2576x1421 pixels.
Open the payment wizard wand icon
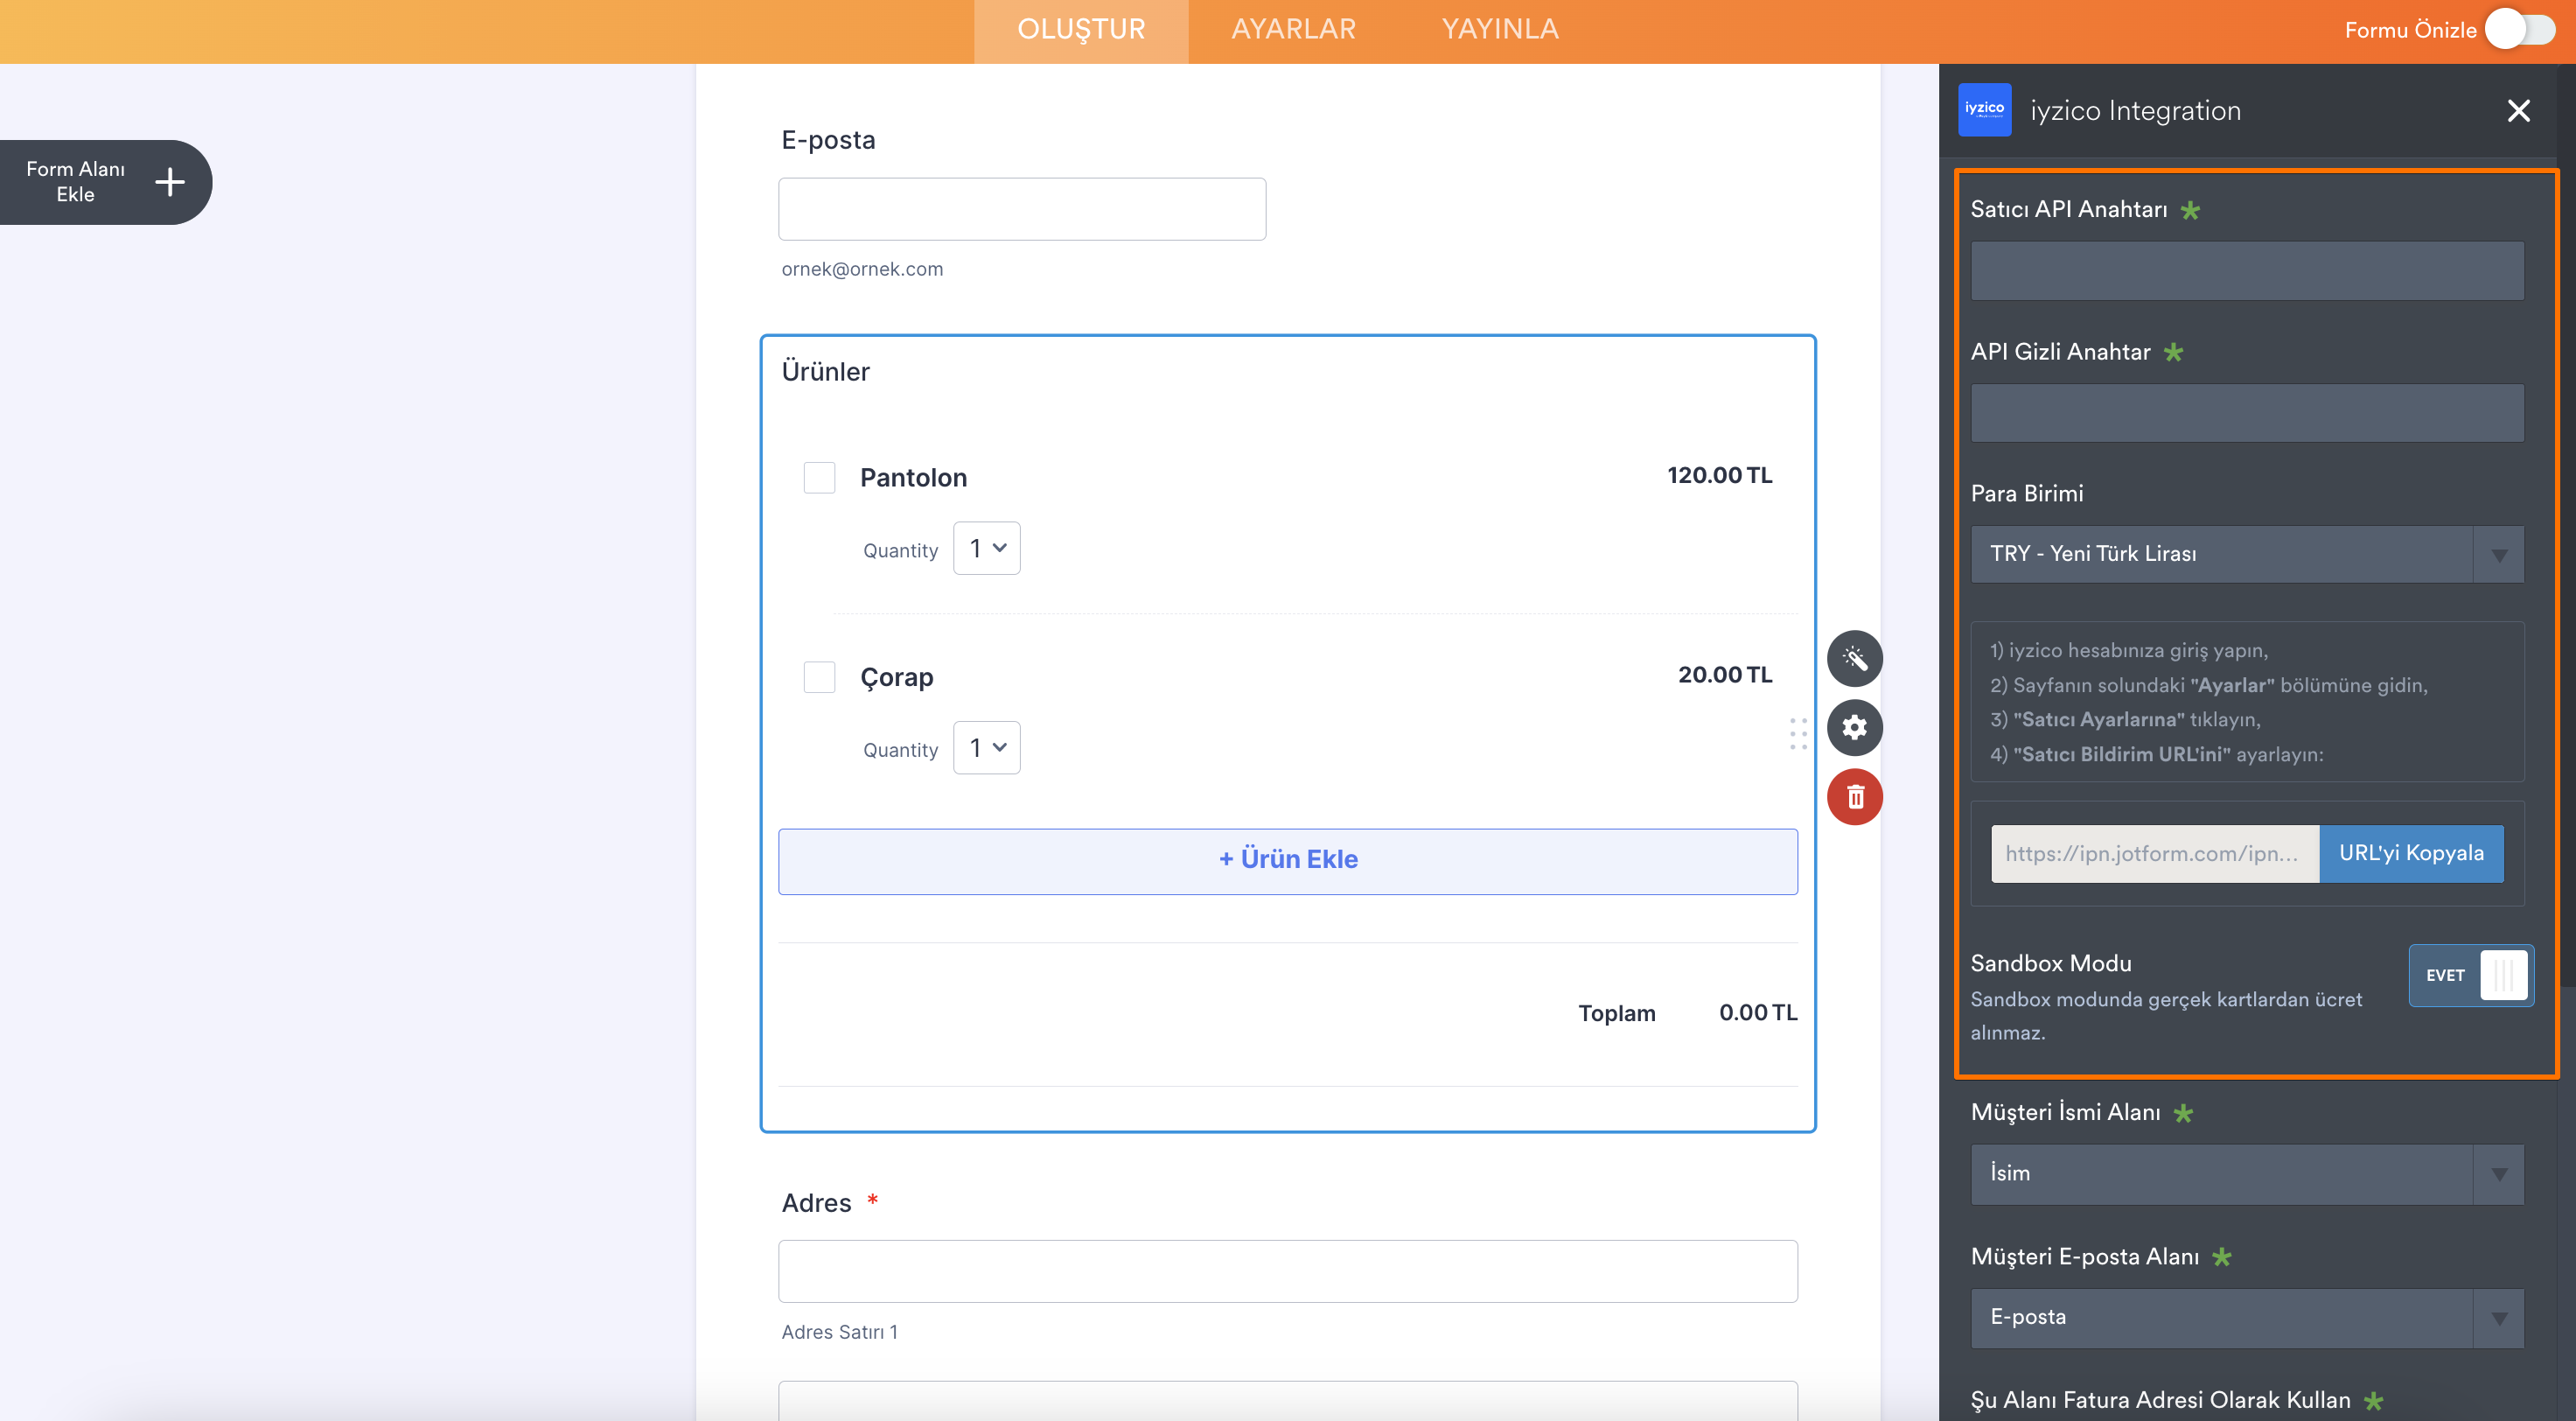tap(1854, 658)
